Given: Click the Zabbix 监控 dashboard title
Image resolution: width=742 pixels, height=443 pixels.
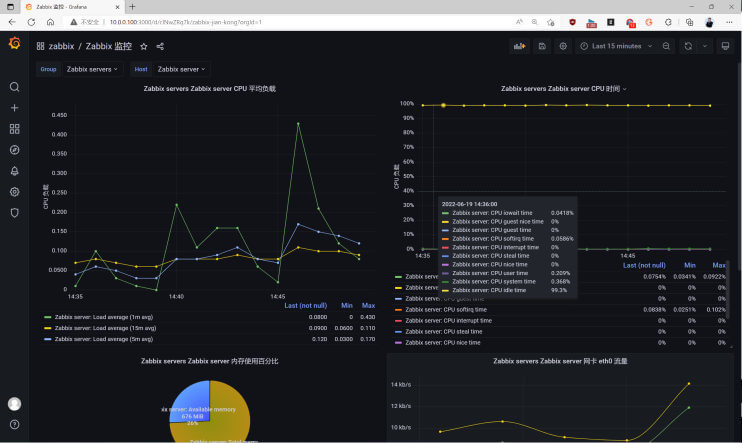Looking at the screenshot, I should 109,46.
